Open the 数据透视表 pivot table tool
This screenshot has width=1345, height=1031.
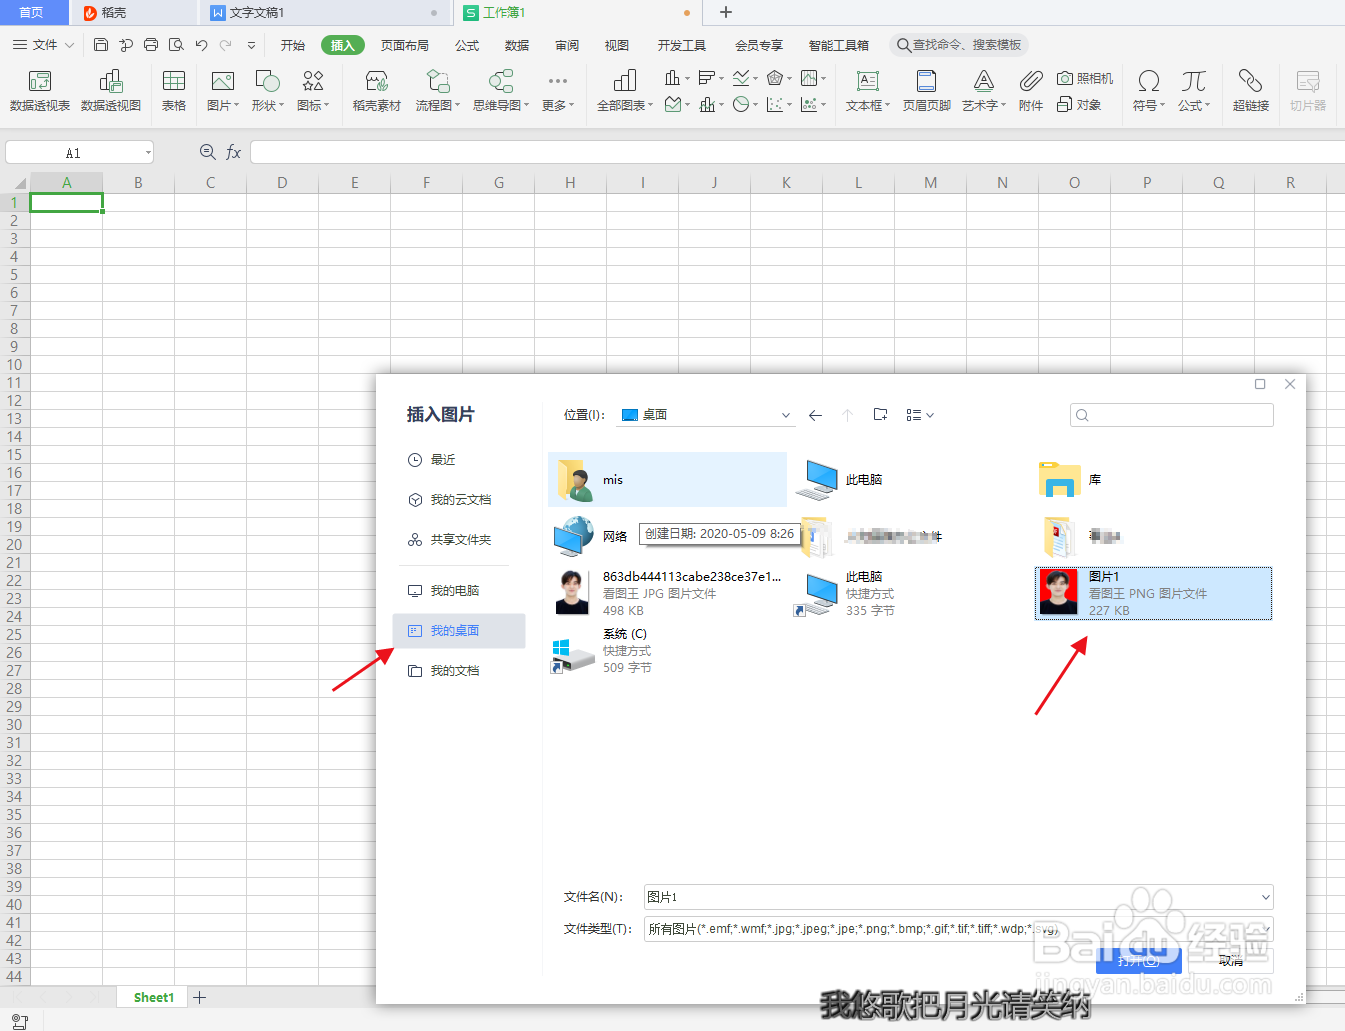(x=40, y=90)
